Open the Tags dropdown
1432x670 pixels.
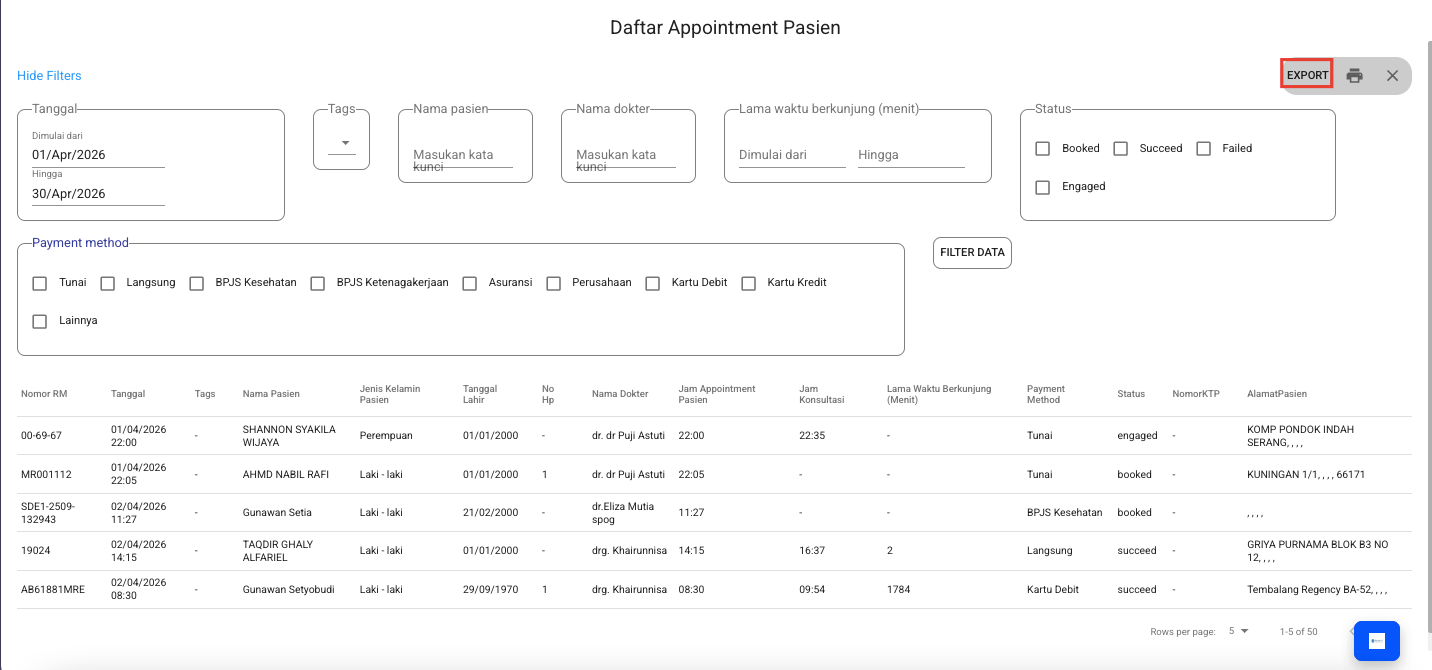coord(342,144)
